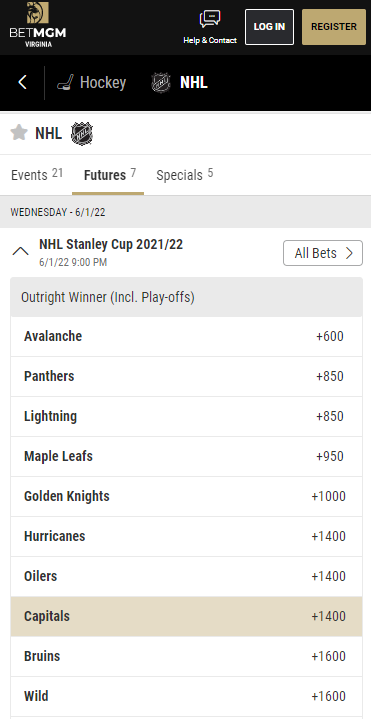Click the LOG IN button
Viewport: 371px width, 719px height.
(269, 27)
